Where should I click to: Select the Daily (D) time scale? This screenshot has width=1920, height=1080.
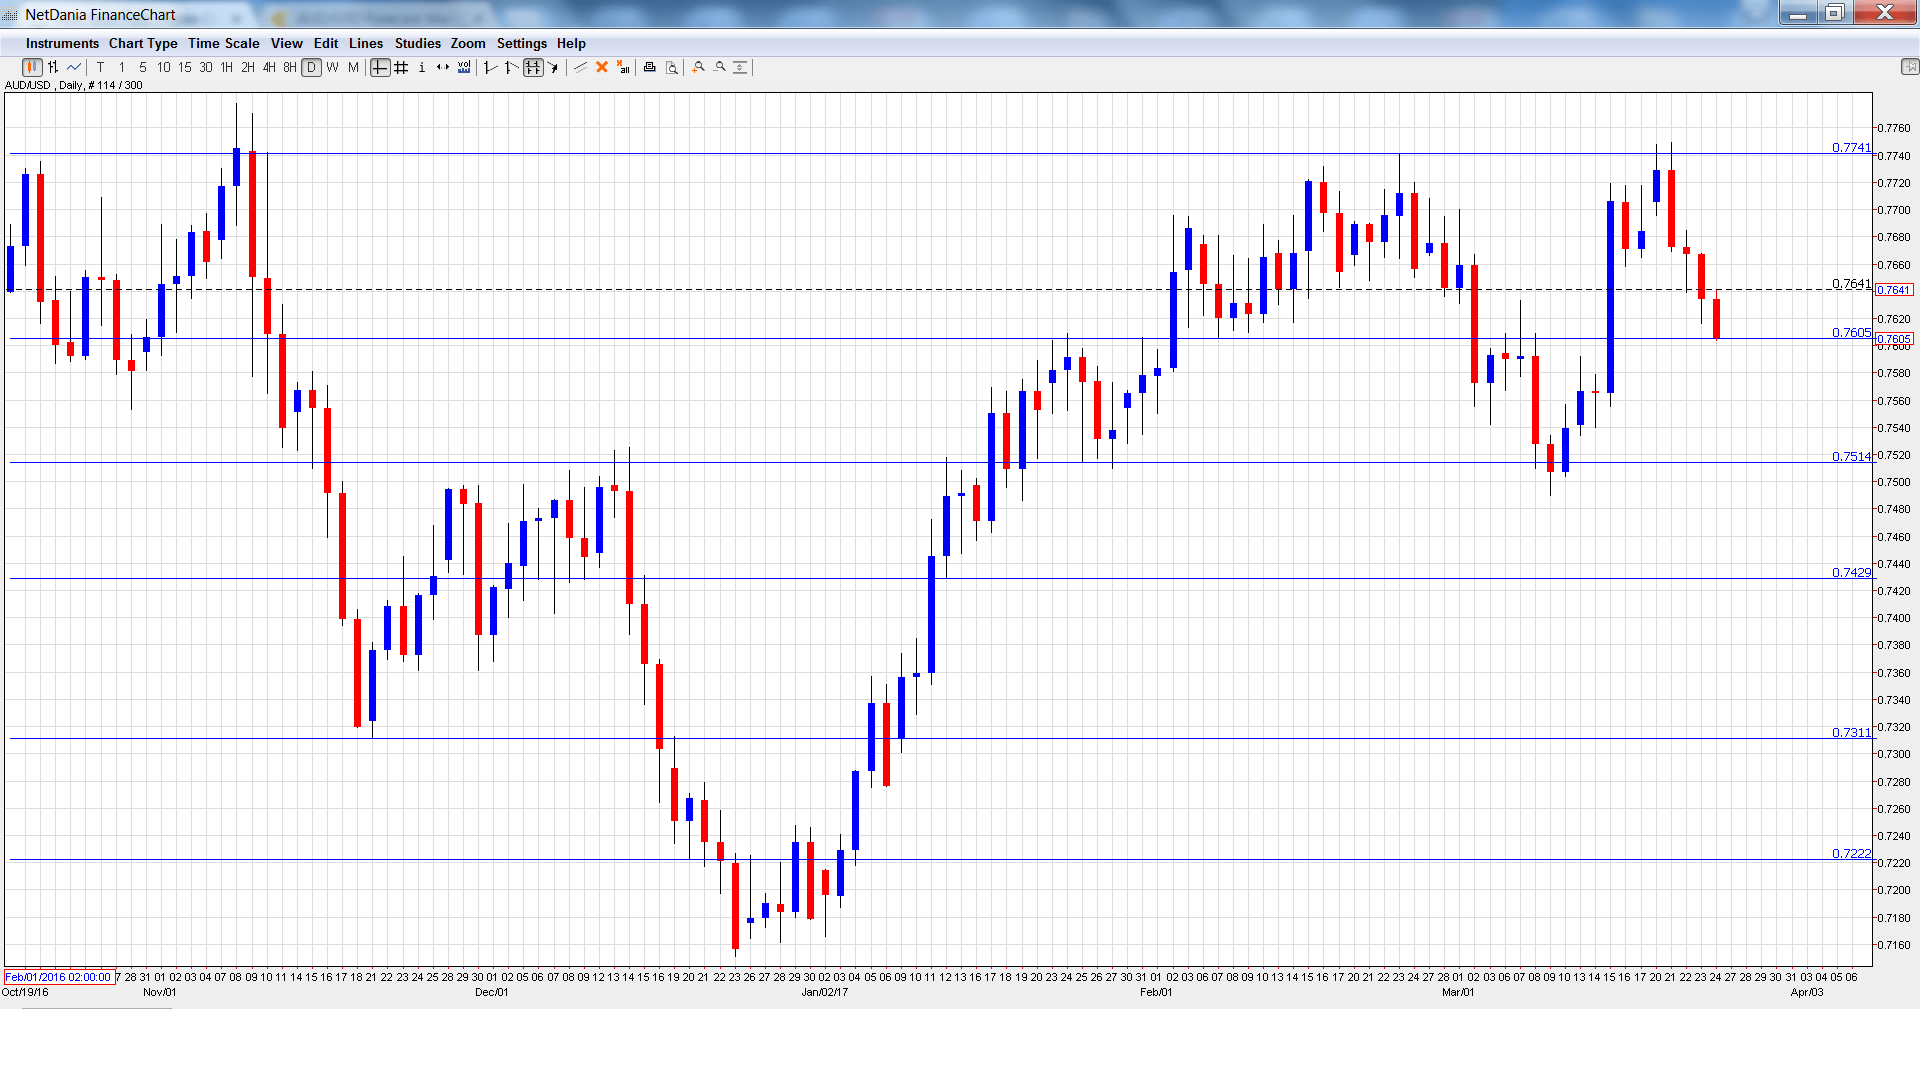pyautogui.click(x=312, y=68)
